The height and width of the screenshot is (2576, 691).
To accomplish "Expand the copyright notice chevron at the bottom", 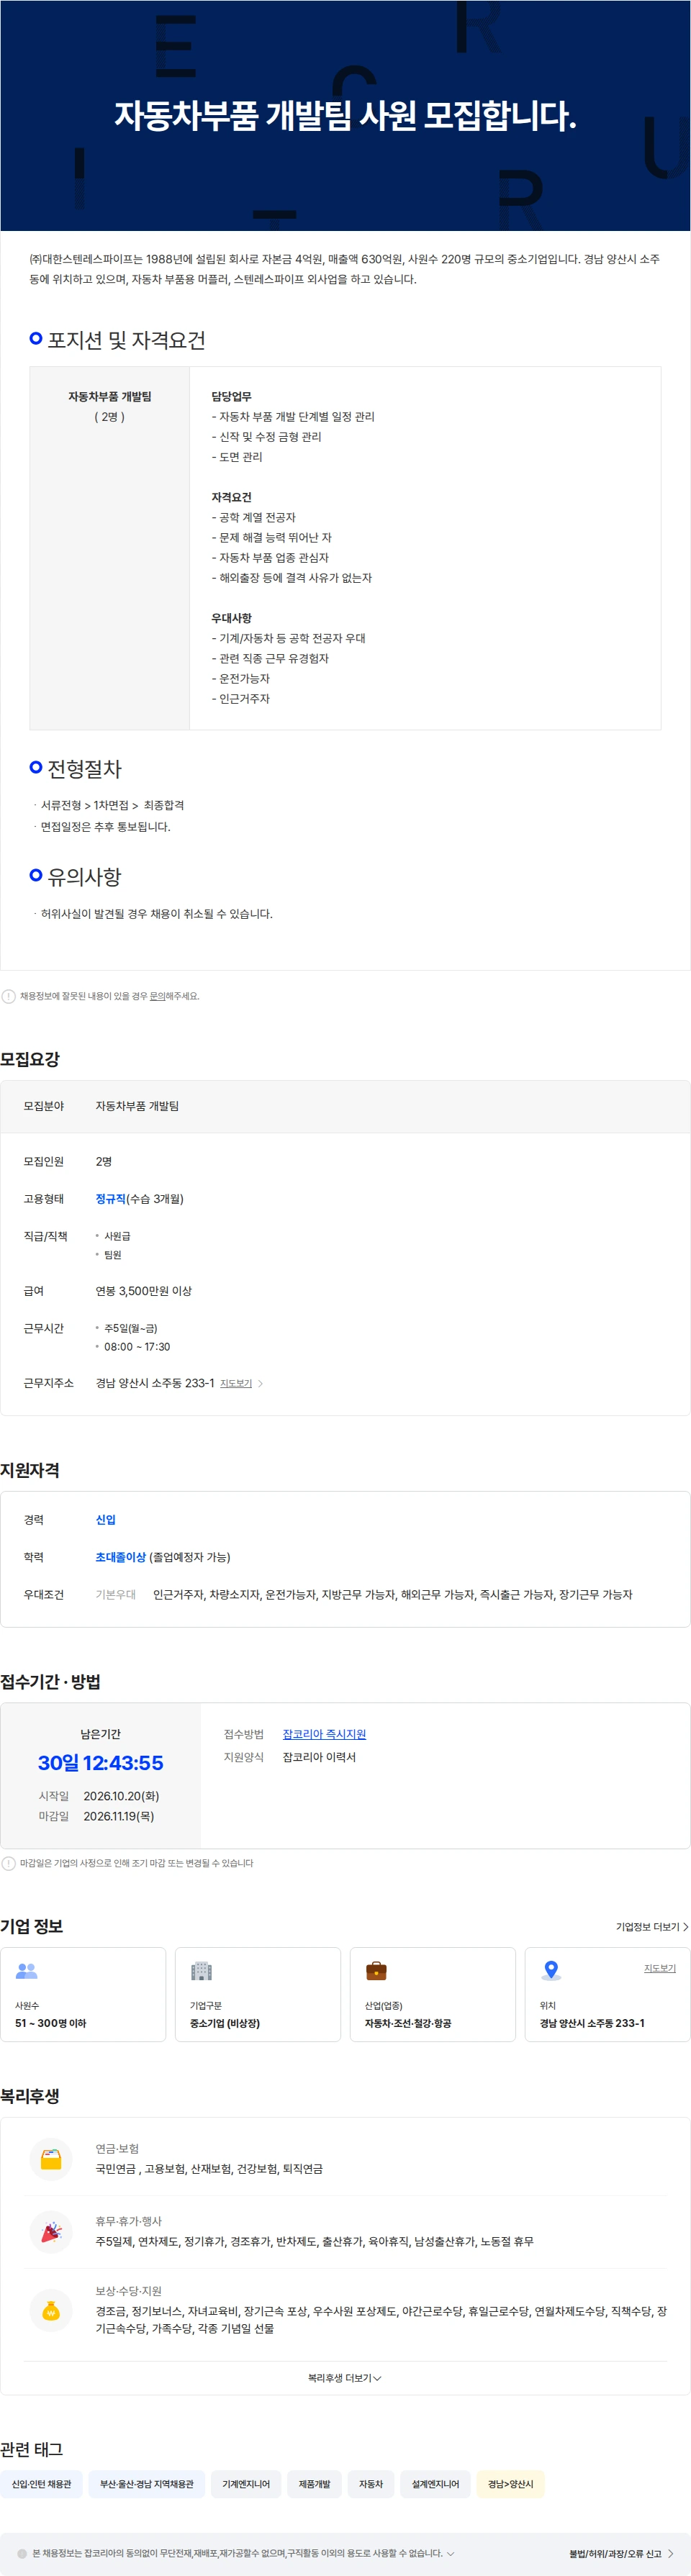I will click(x=450, y=2553).
